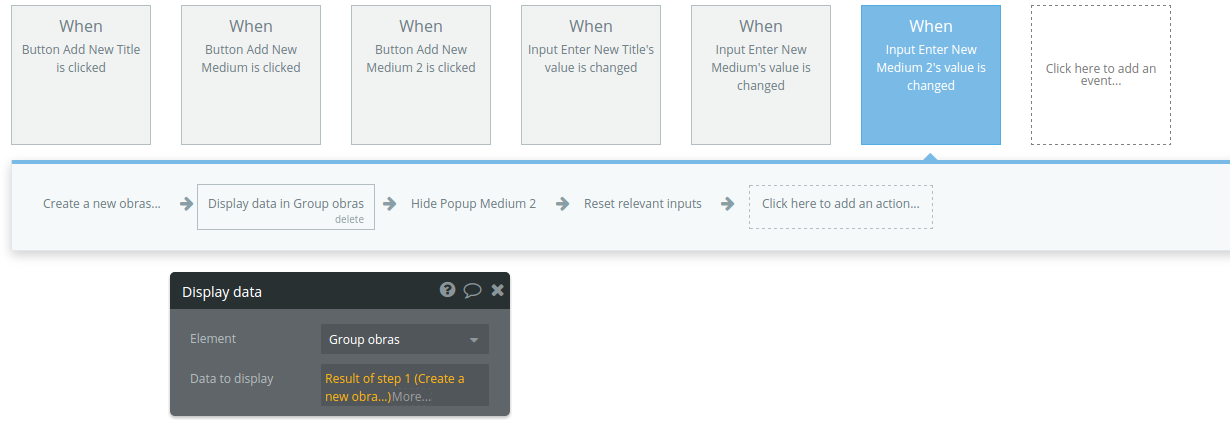Select the Input Enter New Medium's value changed event
This screenshot has height=437, width=1230.
[761, 75]
